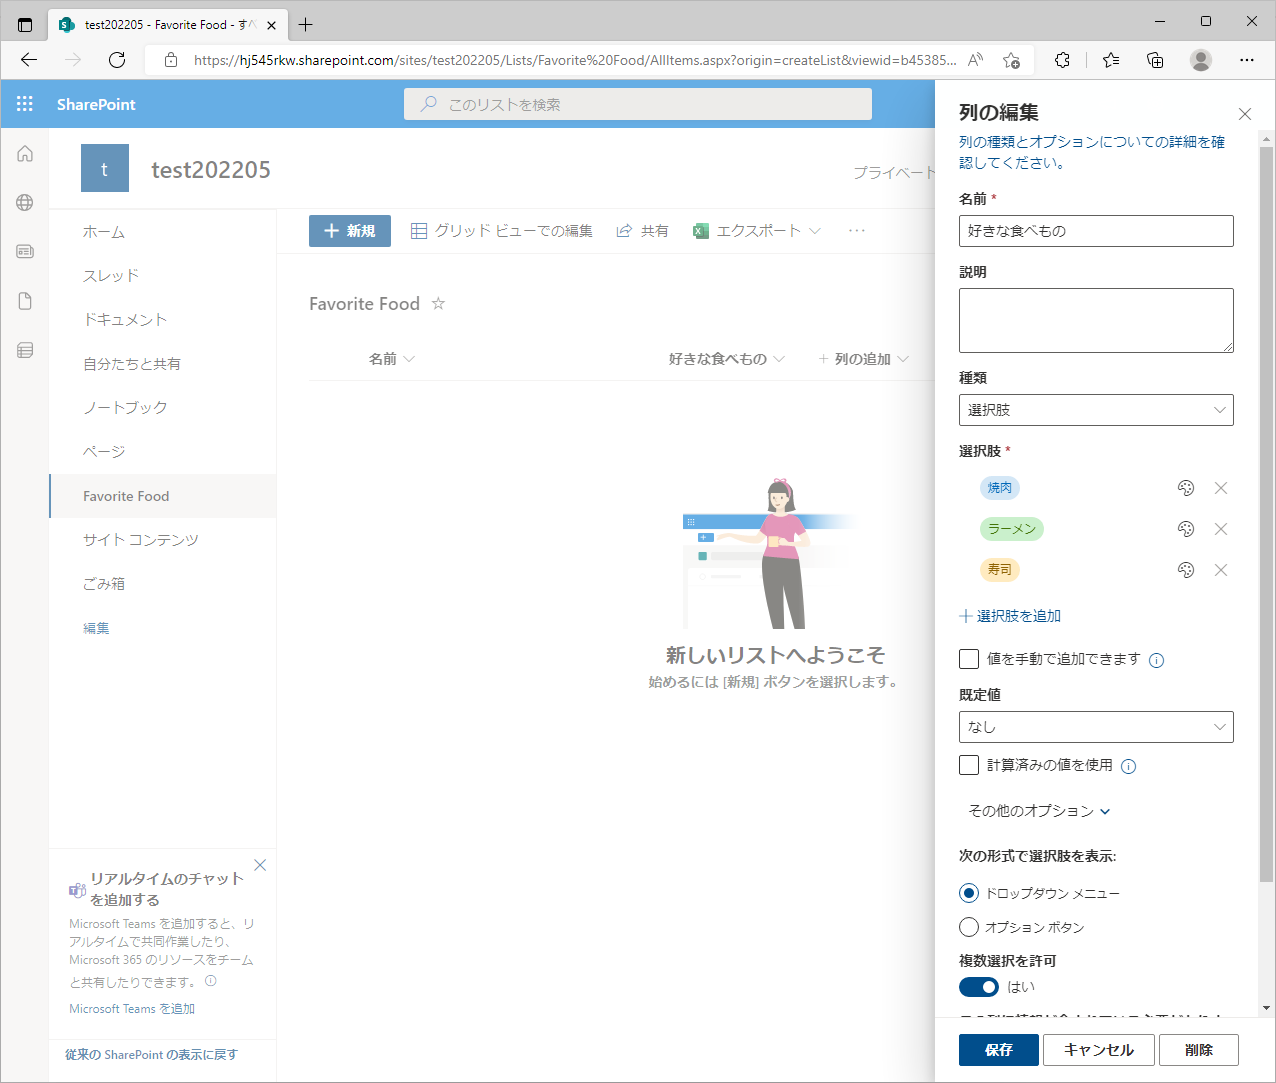Click the home icon in left rail

click(x=25, y=154)
